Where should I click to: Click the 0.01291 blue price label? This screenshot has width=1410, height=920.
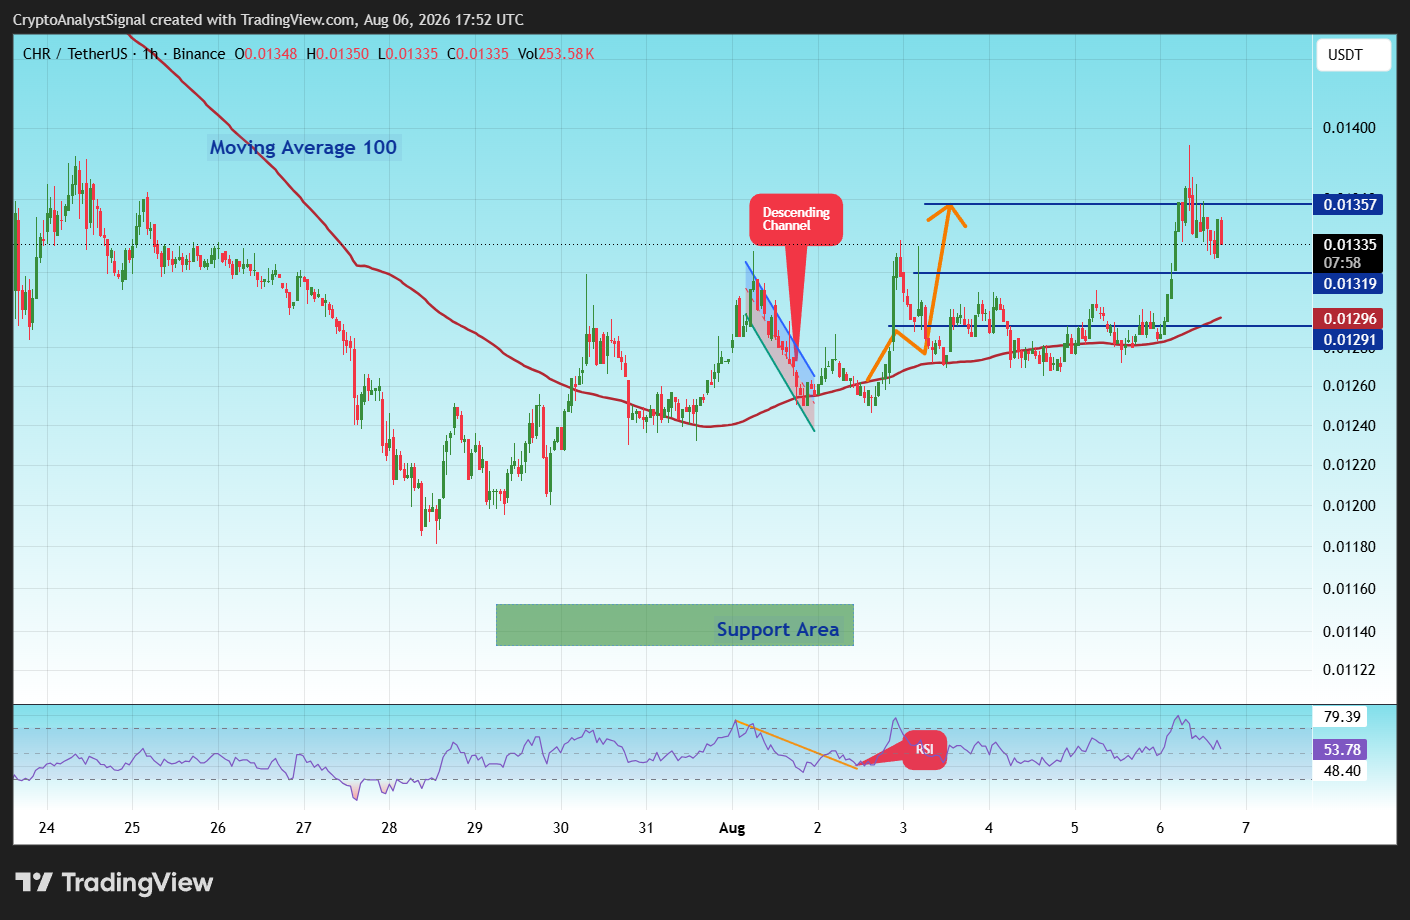pyautogui.click(x=1350, y=340)
